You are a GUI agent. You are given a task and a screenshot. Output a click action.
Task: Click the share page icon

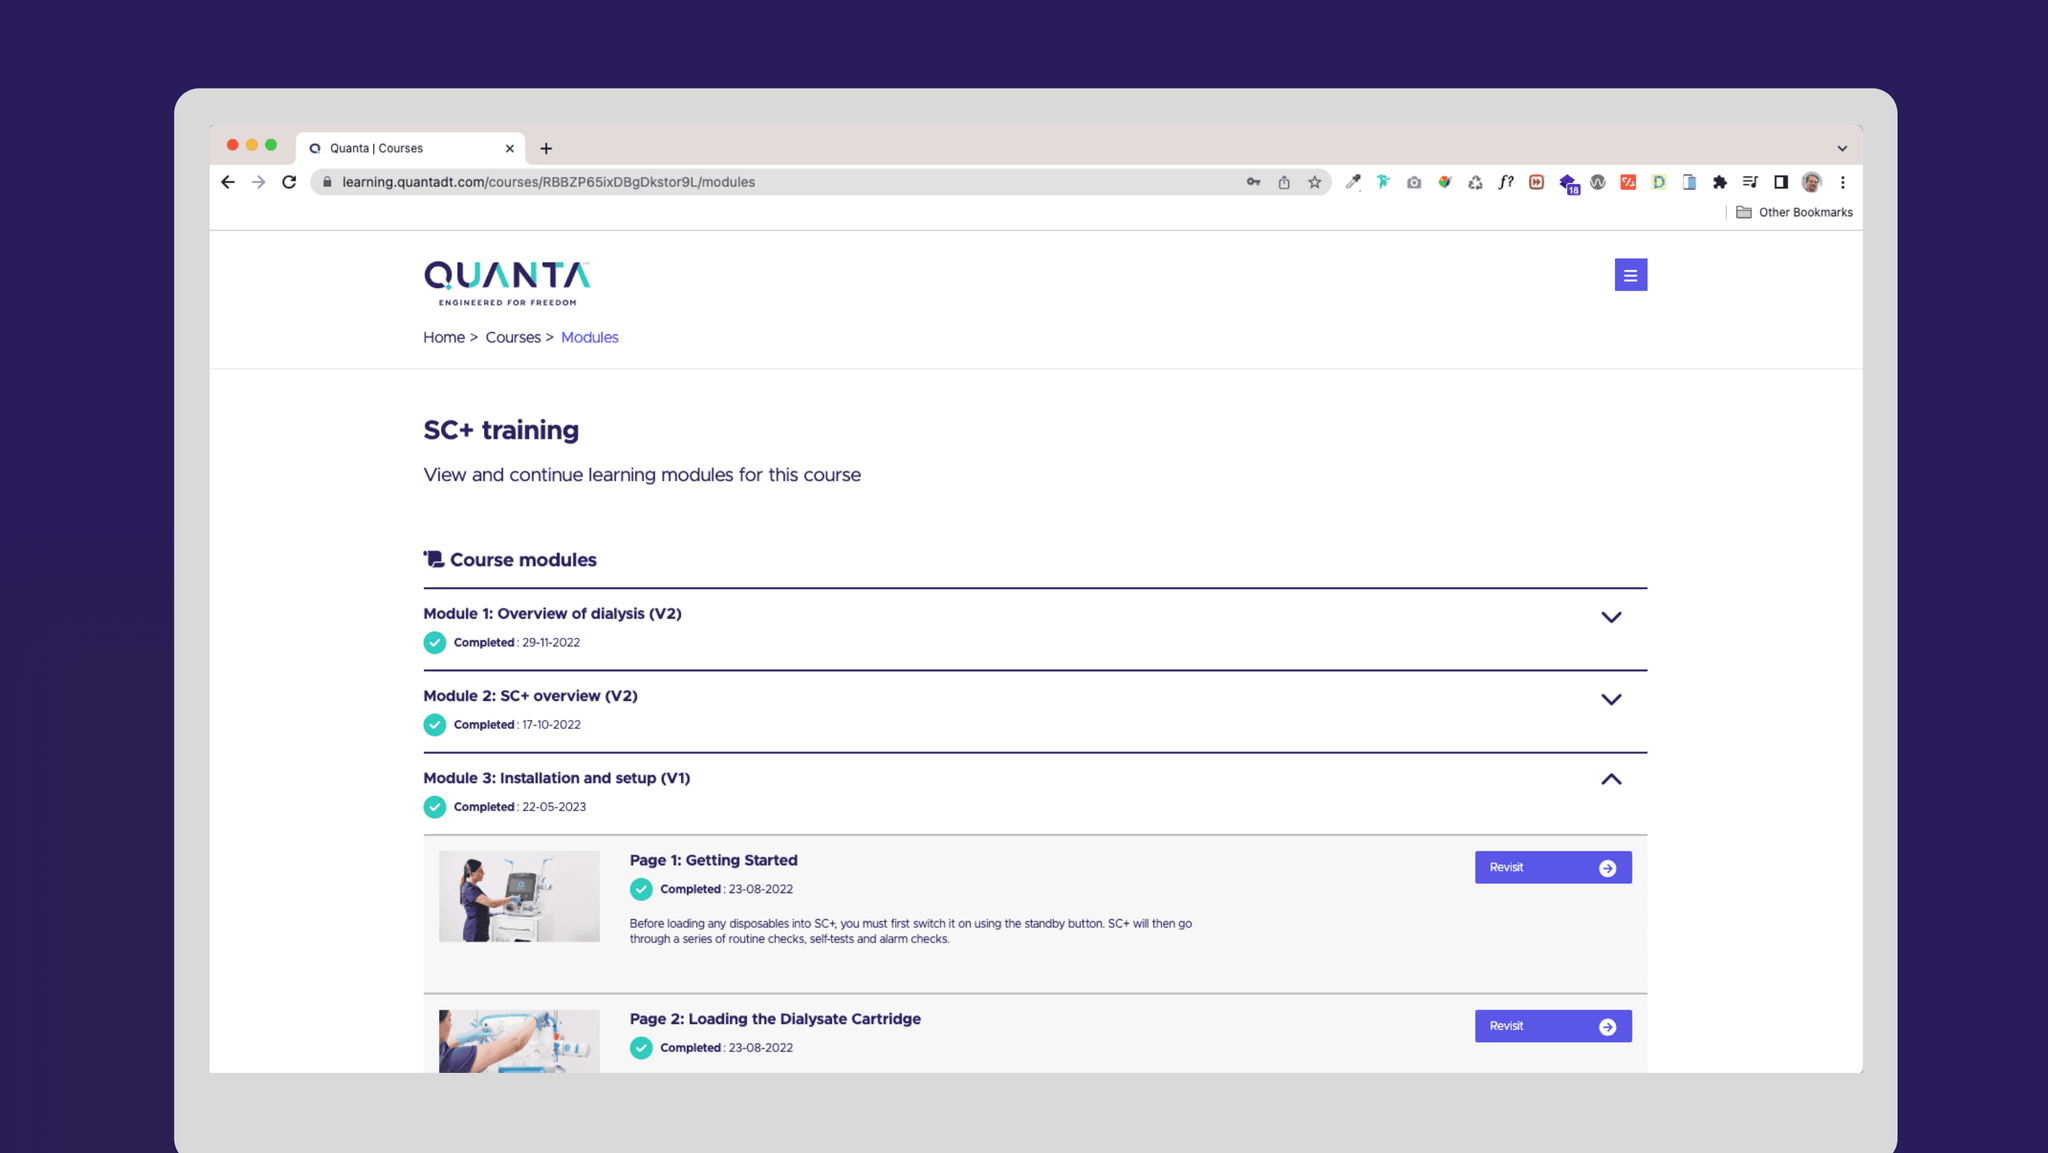coord(1284,182)
